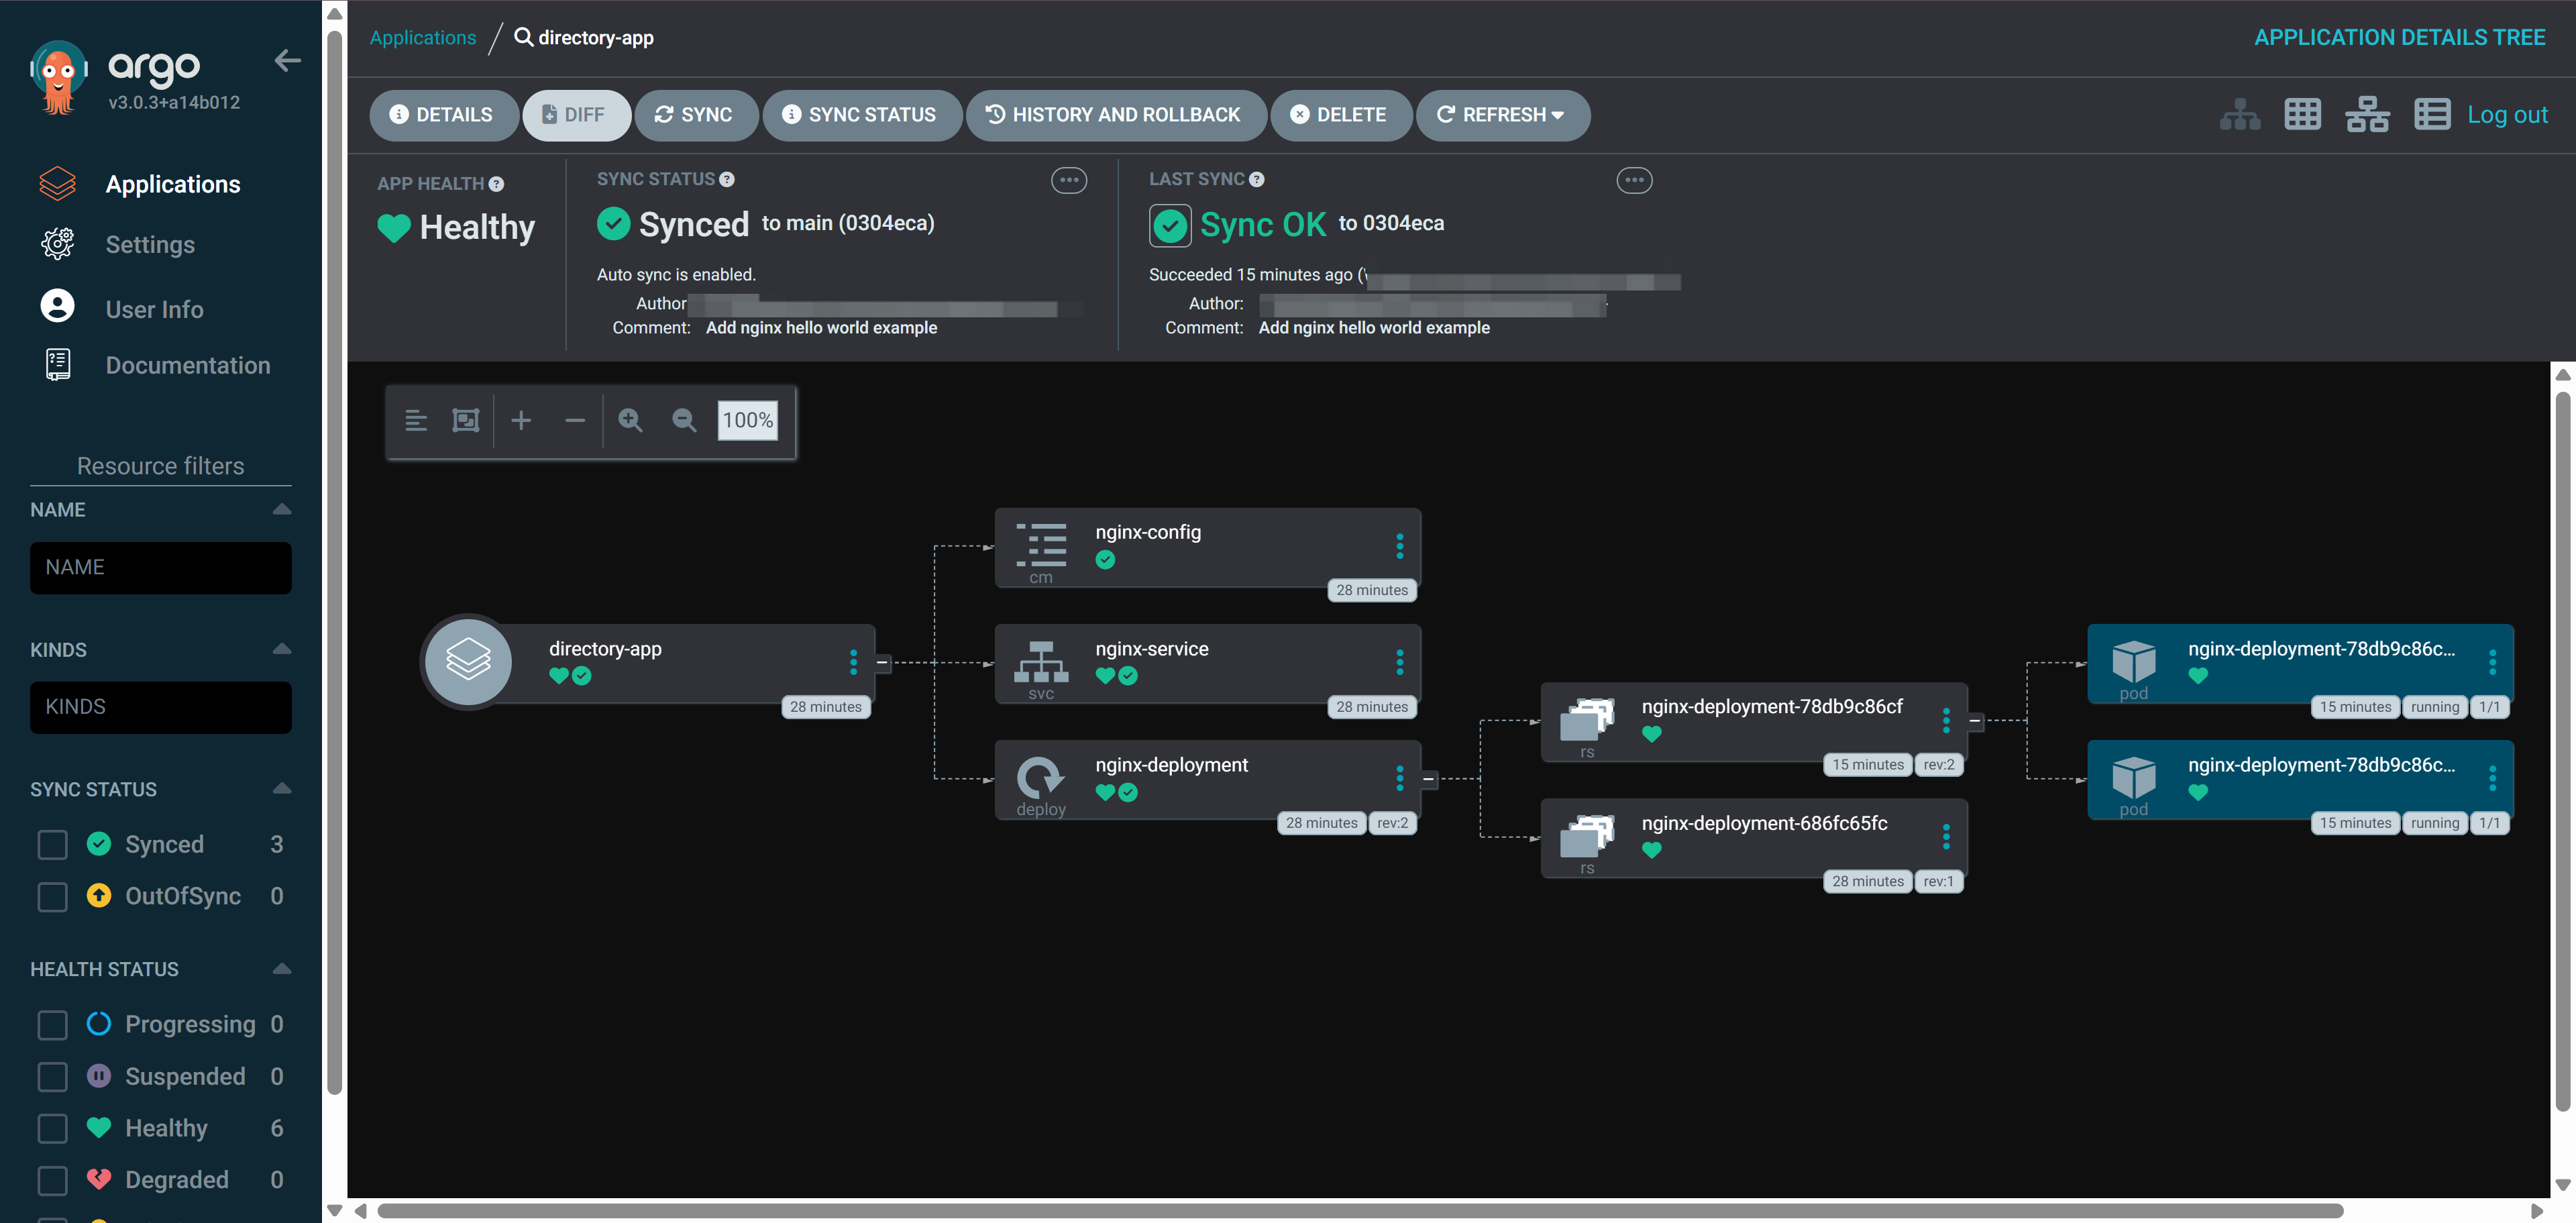Screen dimensions: 2576x1223
Task: Select the nginx-deployment-686fc65fc replicaset node
Action: [x=1754, y=838]
